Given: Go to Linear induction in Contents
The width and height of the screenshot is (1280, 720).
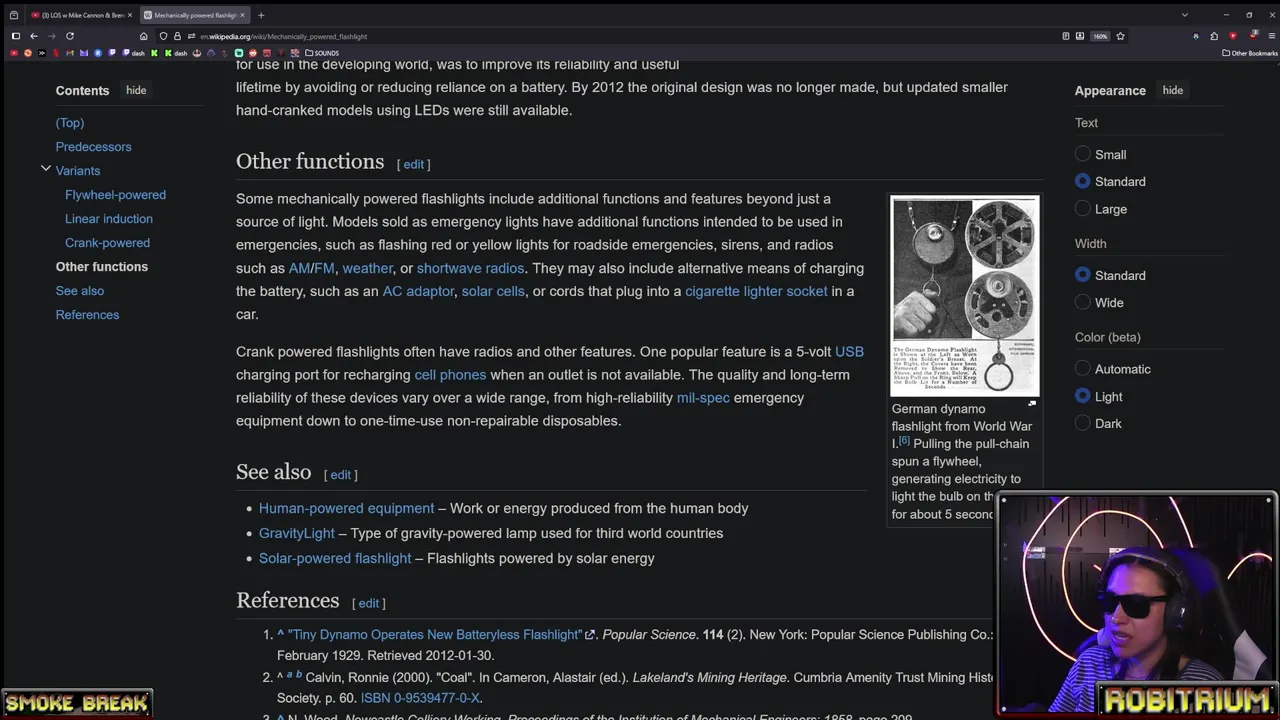Looking at the screenshot, I should tap(109, 218).
